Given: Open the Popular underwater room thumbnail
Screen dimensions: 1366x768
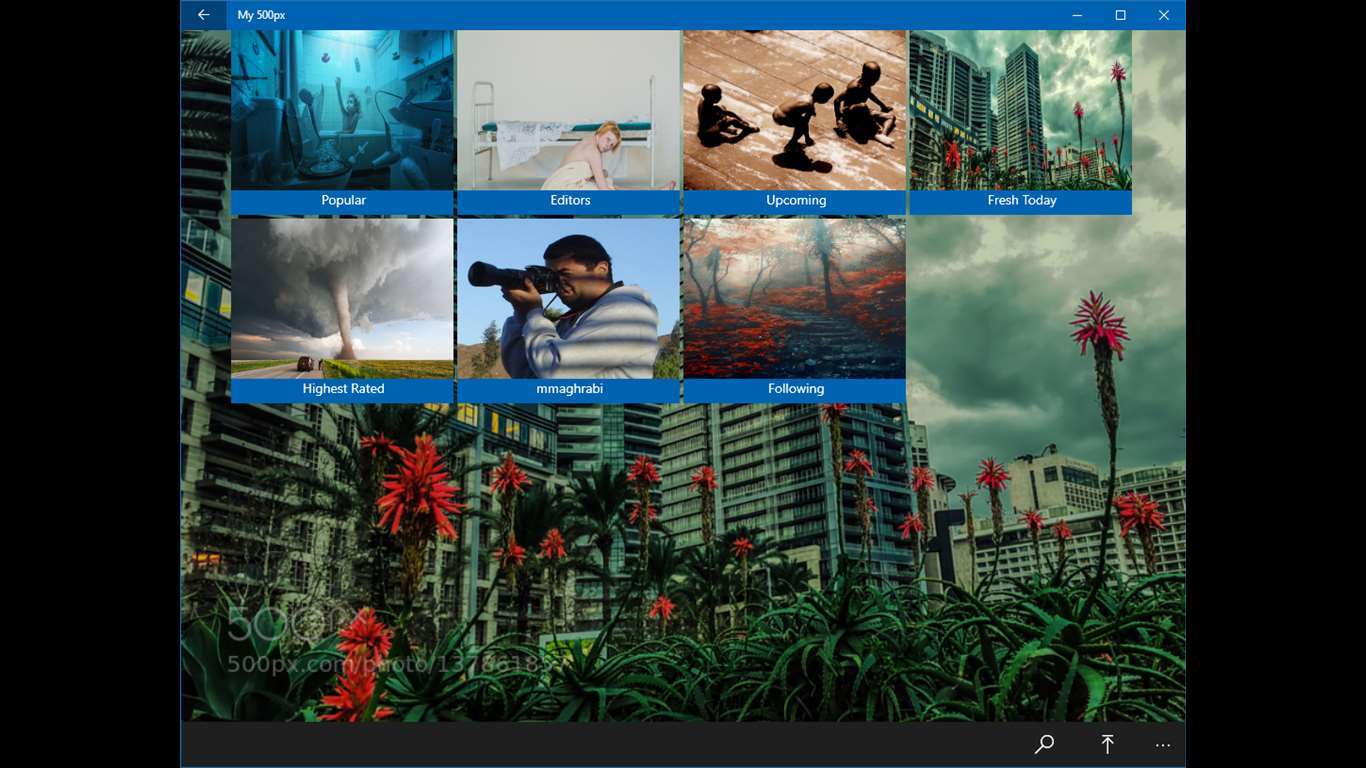Looking at the screenshot, I should tap(342, 110).
